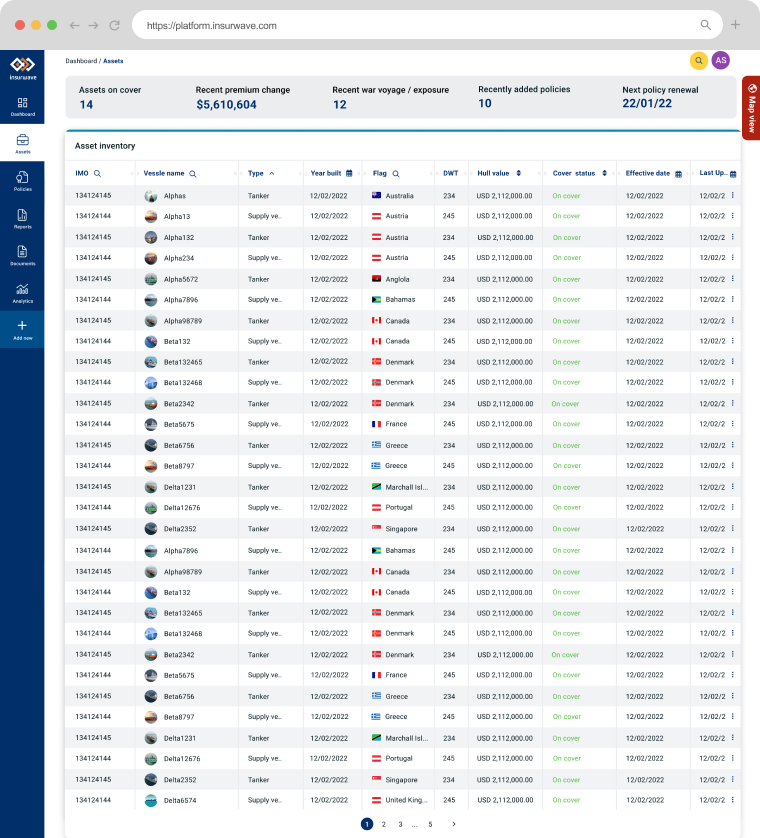Open Dashboard from the left sidebar
The width and height of the screenshot is (760, 838).
click(22, 106)
